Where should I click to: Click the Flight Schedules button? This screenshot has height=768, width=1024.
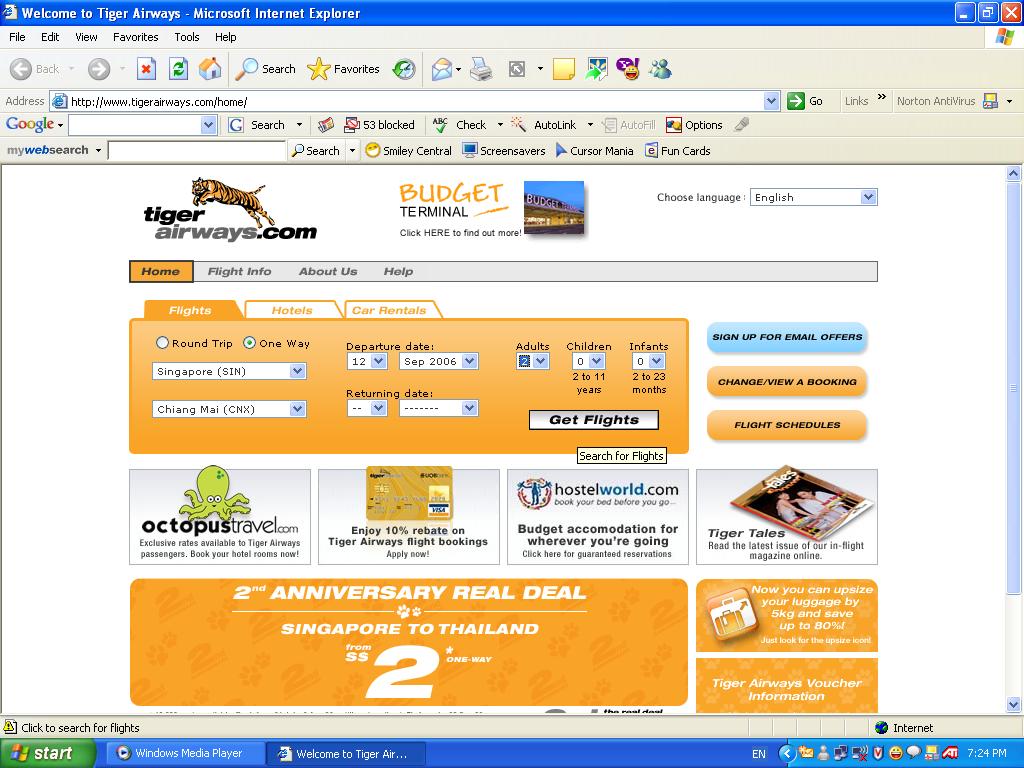(x=787, y=425)
